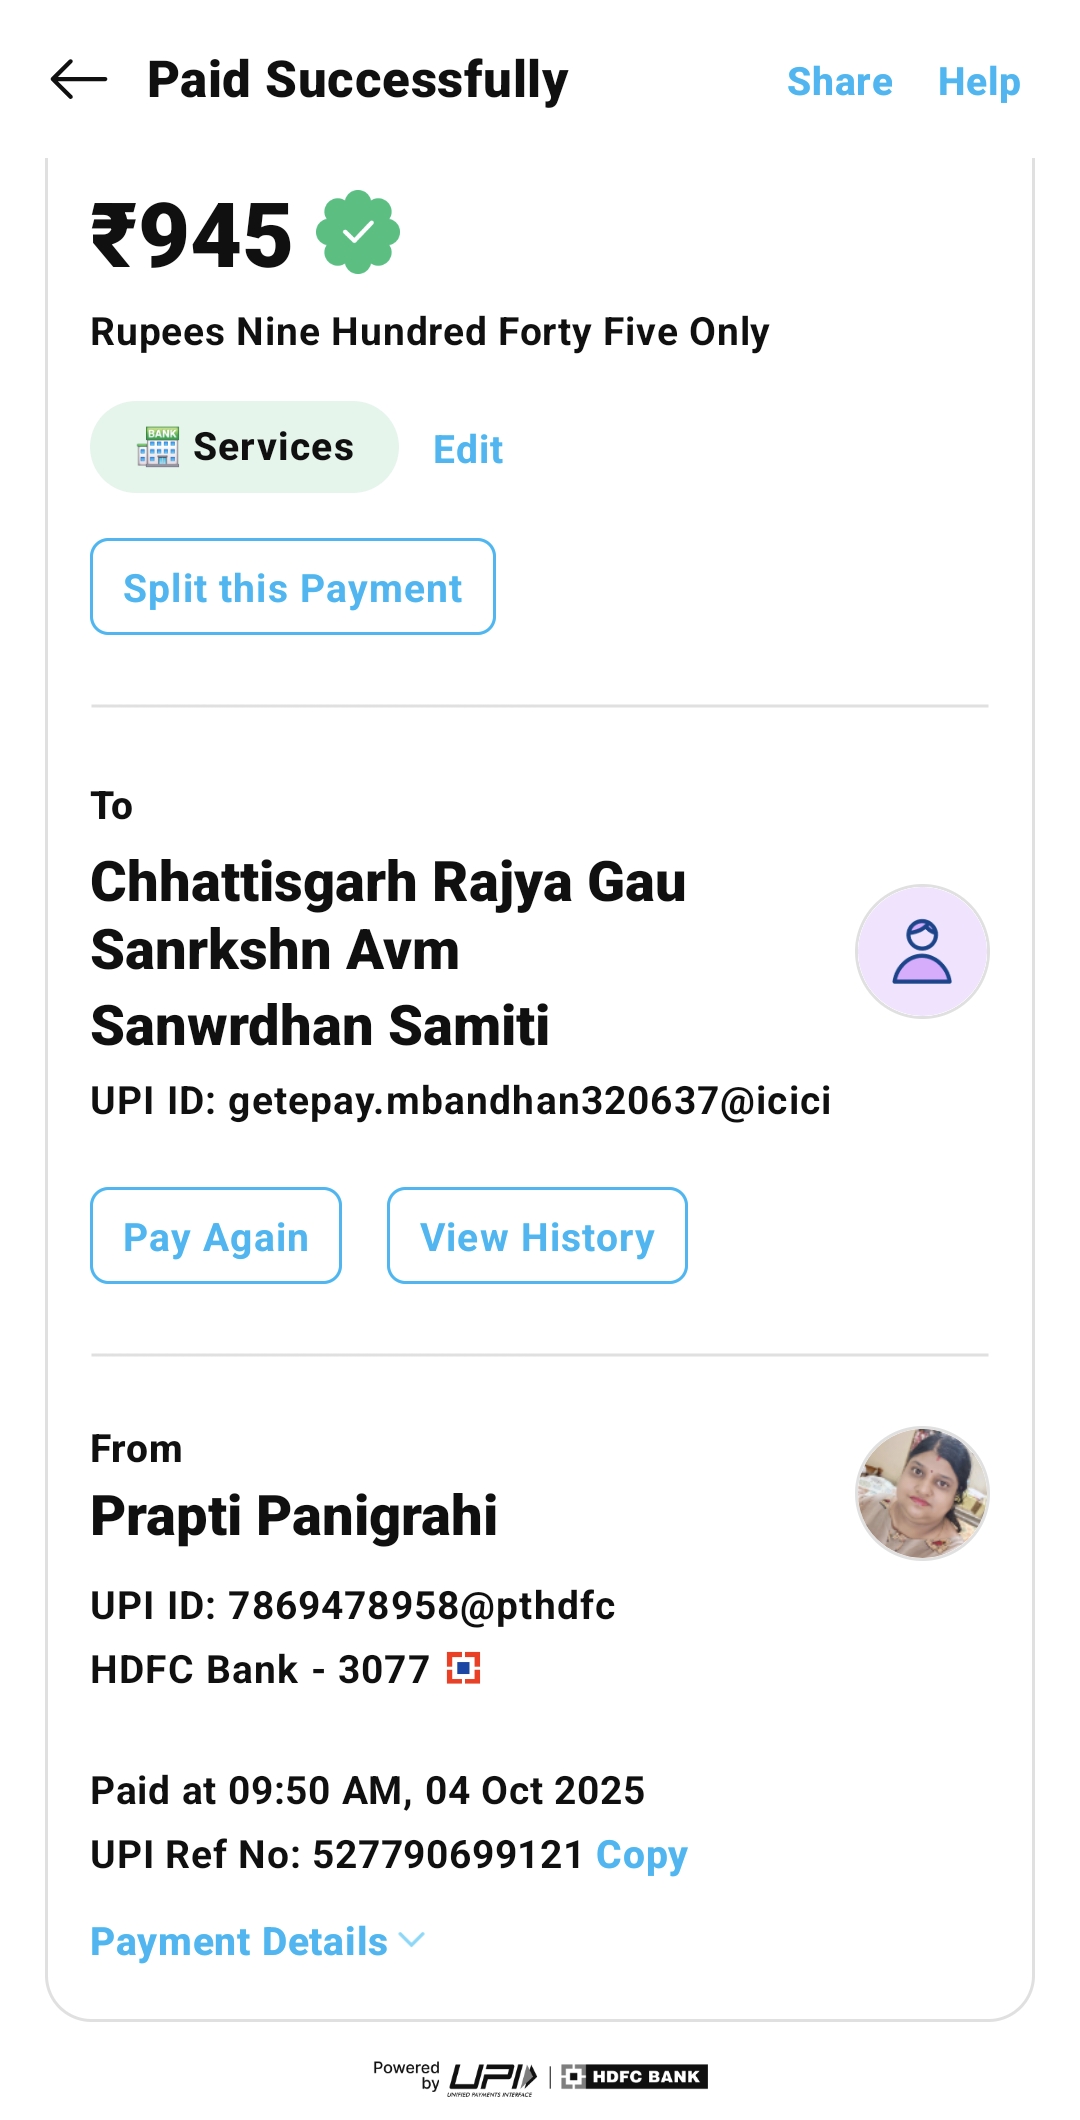Image resolution: width=1080 pixels, height=2120 pixels.
Task: Tap the Services category chip
Action: tap(244, 447)
